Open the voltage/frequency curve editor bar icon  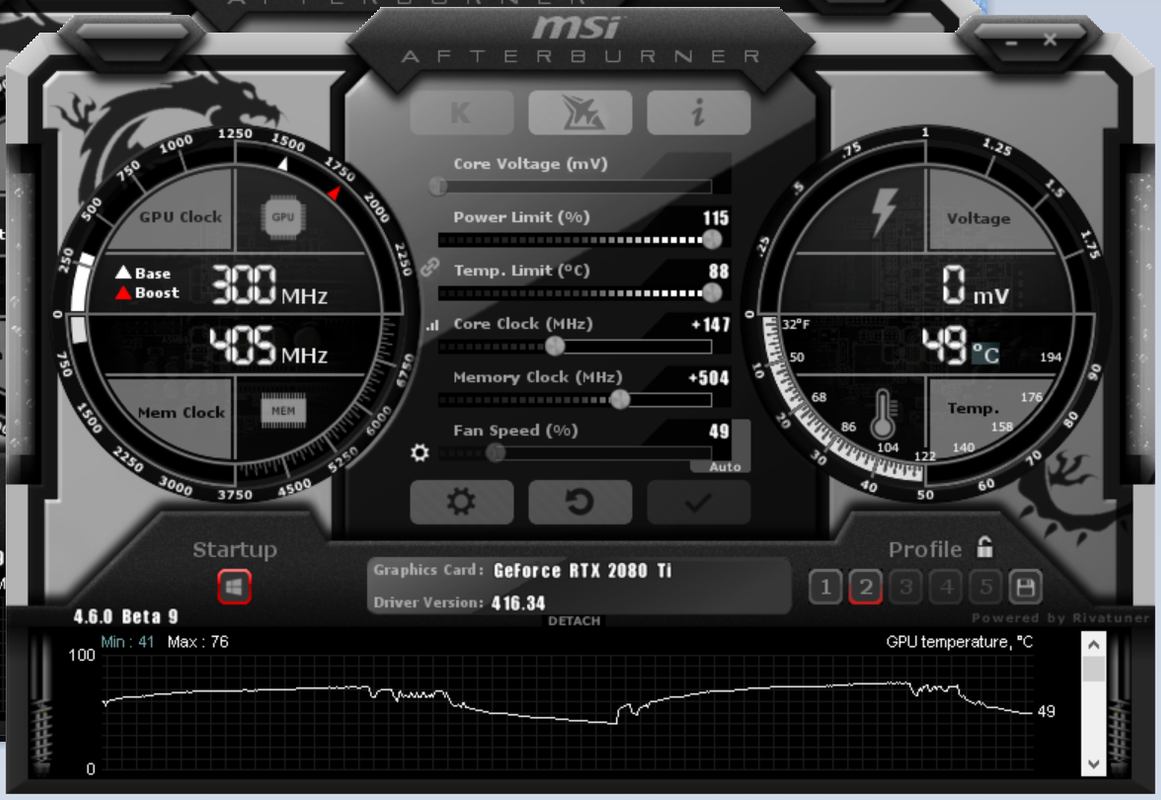point(432,324)
